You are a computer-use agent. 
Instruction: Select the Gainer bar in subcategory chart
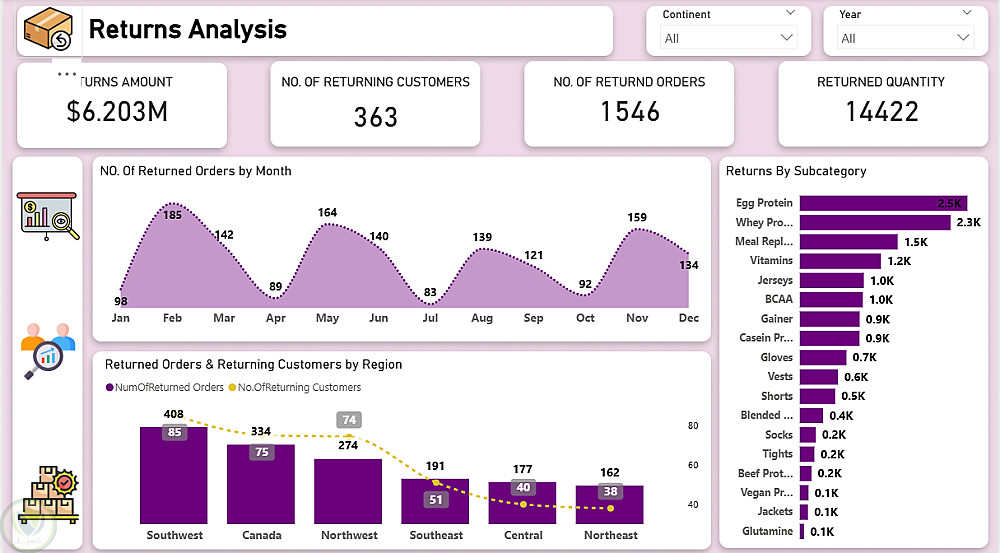point(830,319)
